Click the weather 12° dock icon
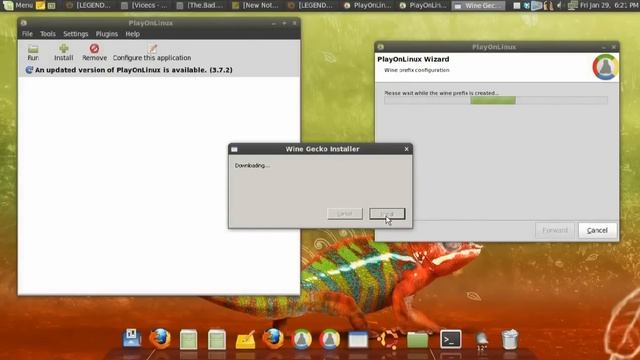The height and width of the screenshot is (360, 640). click(x=481, y=341)
